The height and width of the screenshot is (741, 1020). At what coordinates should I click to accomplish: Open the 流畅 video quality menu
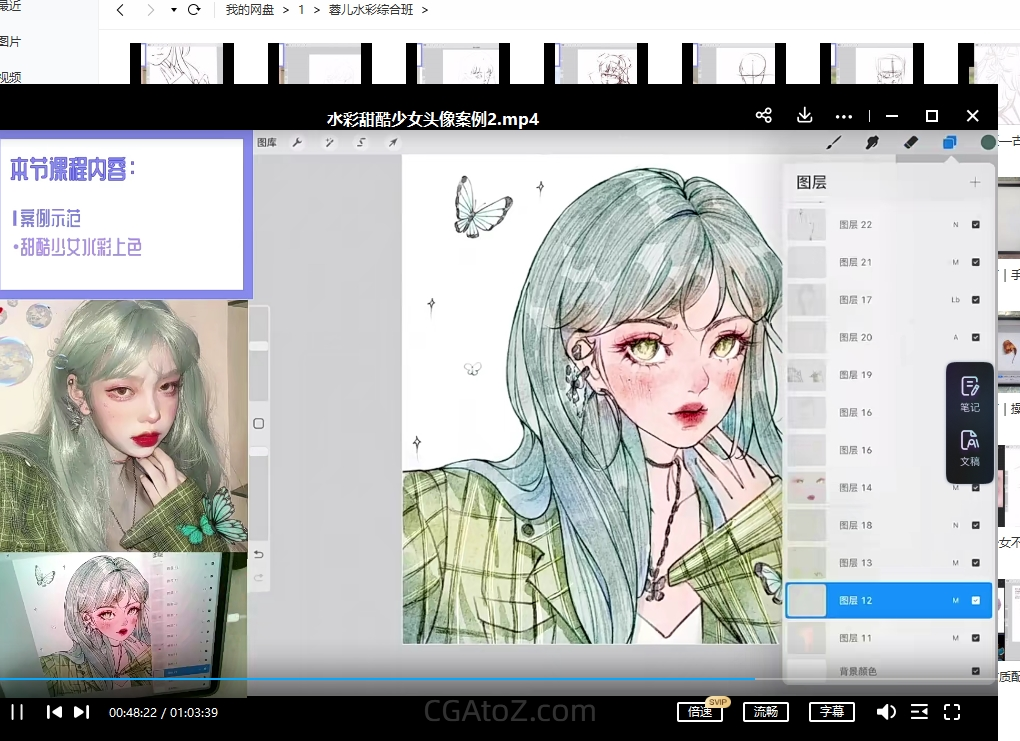765,712
